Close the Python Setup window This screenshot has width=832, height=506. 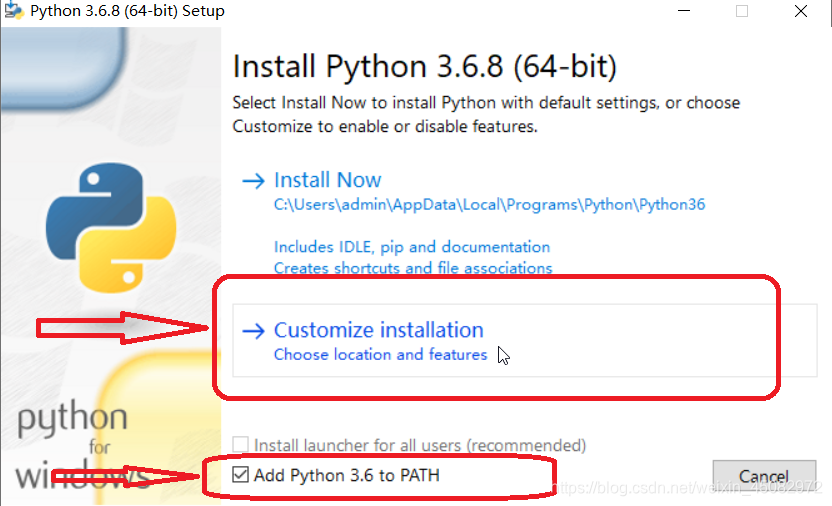(801, 11)
